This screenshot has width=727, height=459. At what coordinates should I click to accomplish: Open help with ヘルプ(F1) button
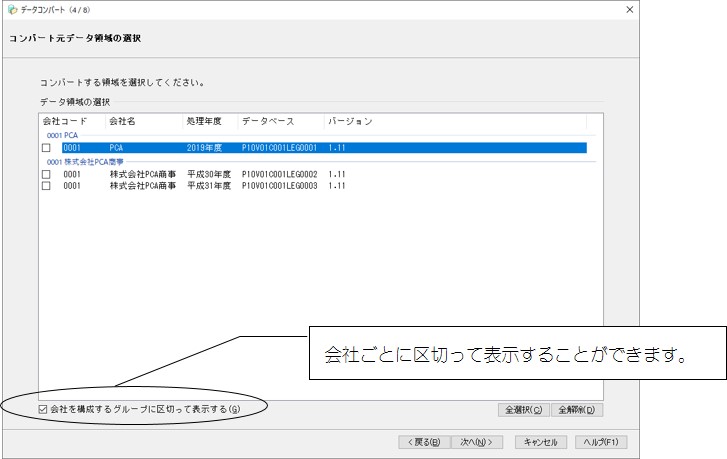pyautogui.click(x=601, y=441)
